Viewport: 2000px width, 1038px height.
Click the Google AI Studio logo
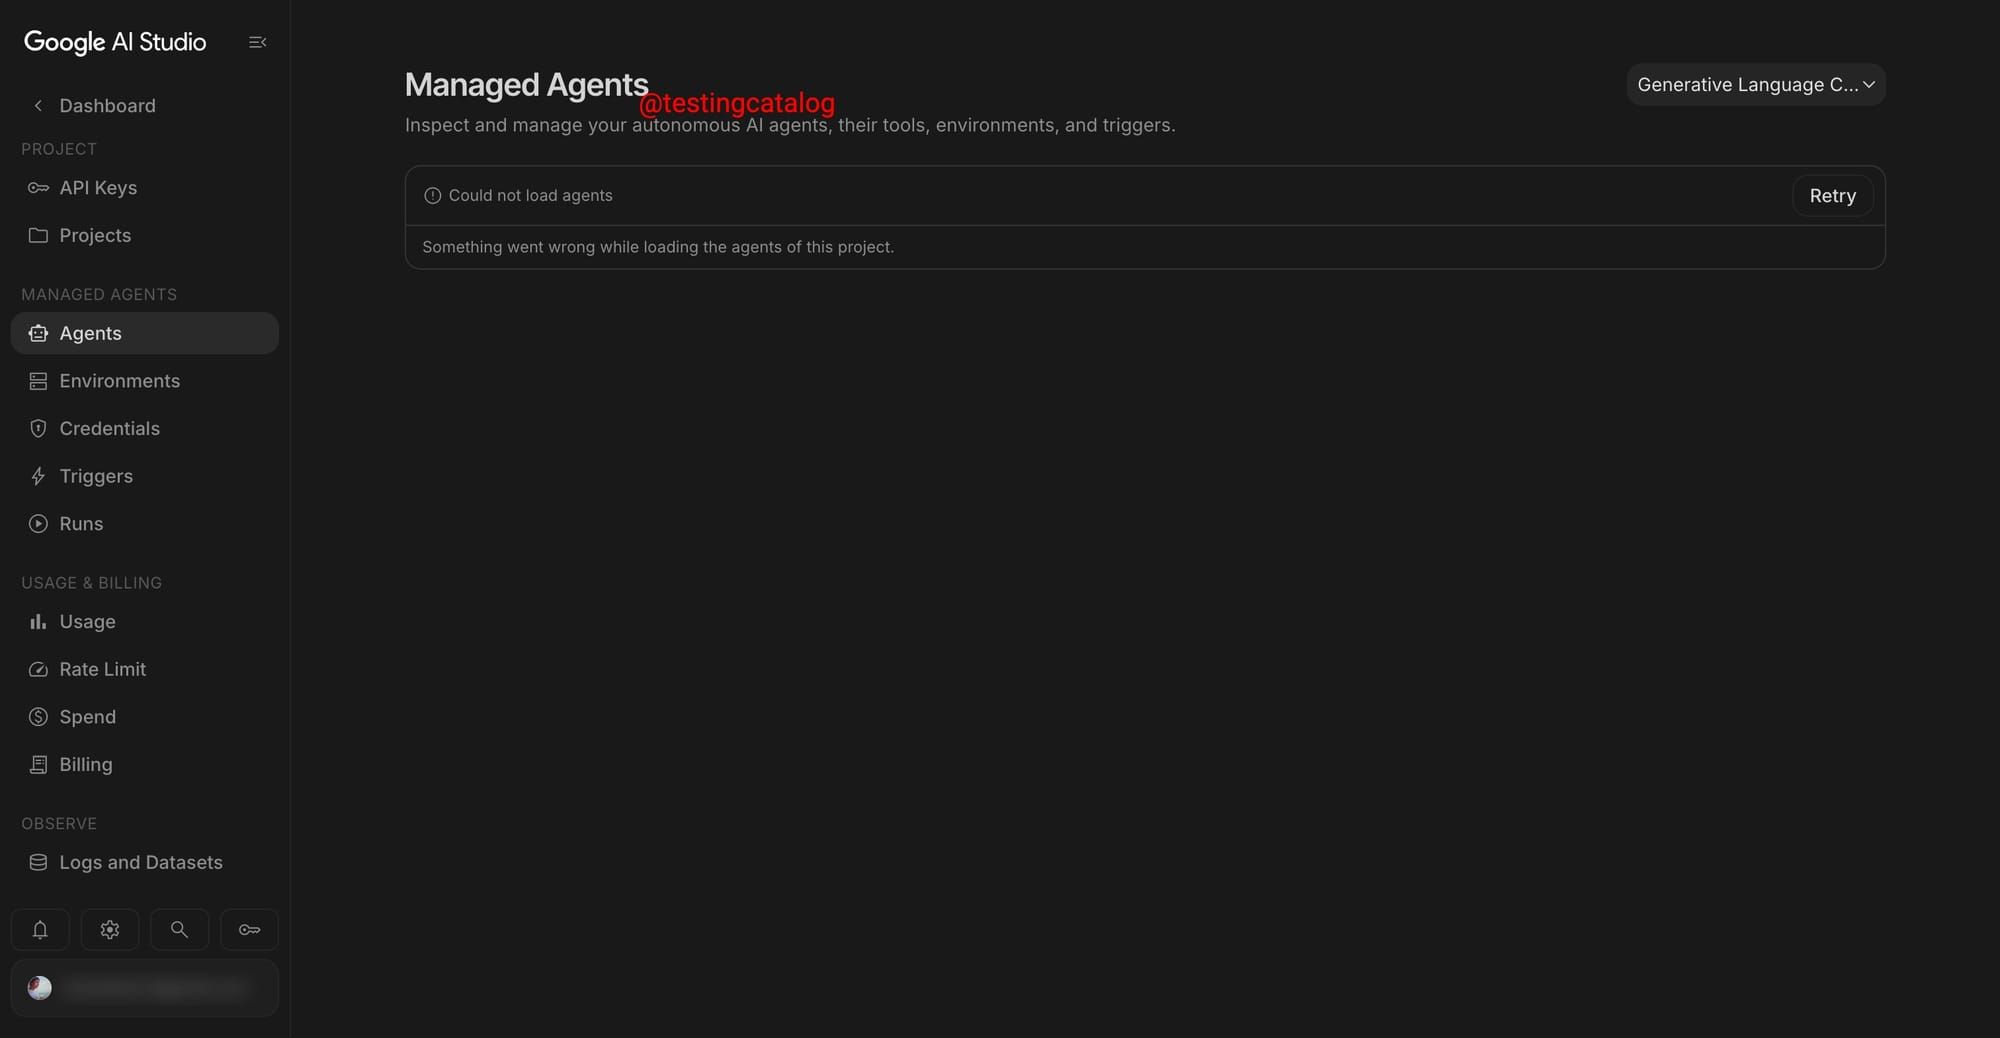pyautogui.click(x=115, y=42)
